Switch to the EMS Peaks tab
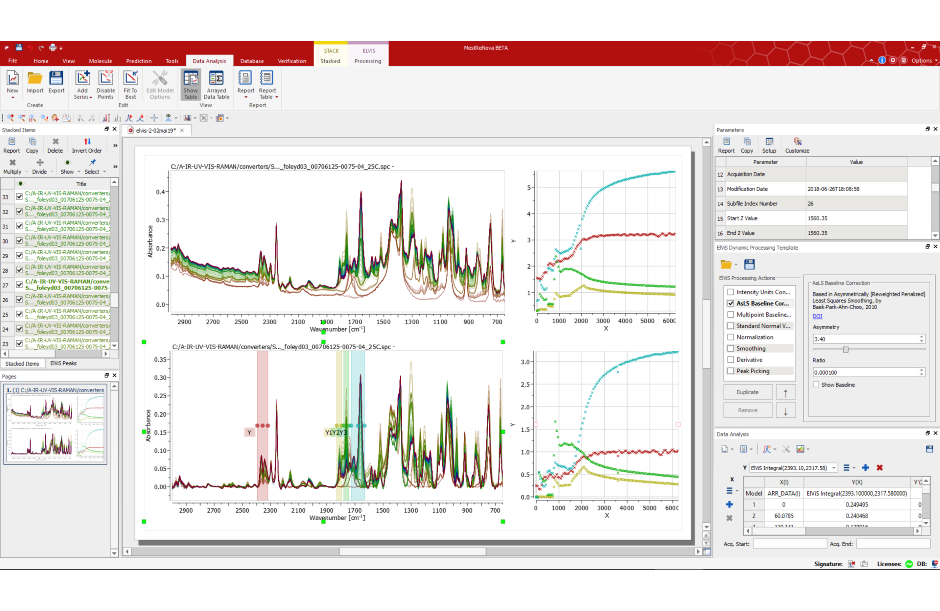940x611 pixels. [x=64, y=363]
